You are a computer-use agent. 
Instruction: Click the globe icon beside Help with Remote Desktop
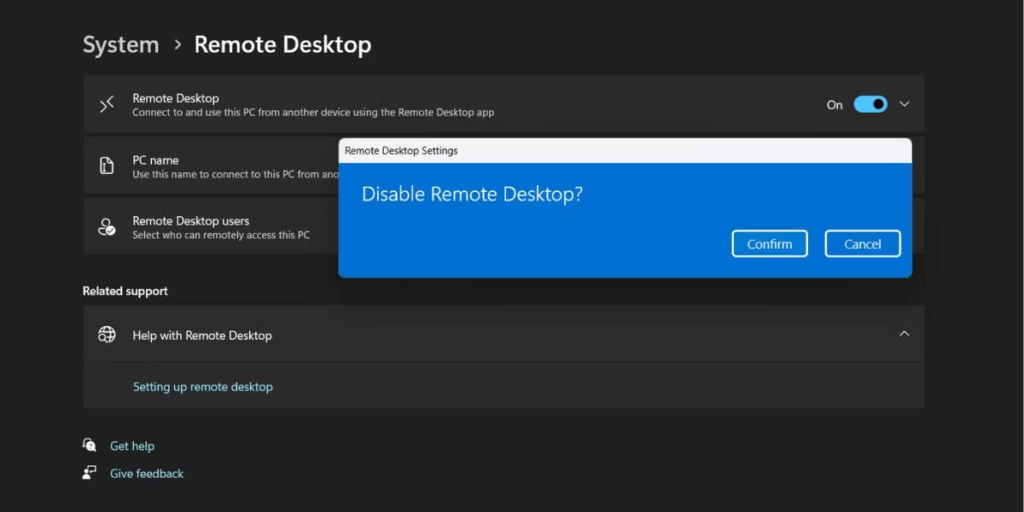(x=107, y=335)
